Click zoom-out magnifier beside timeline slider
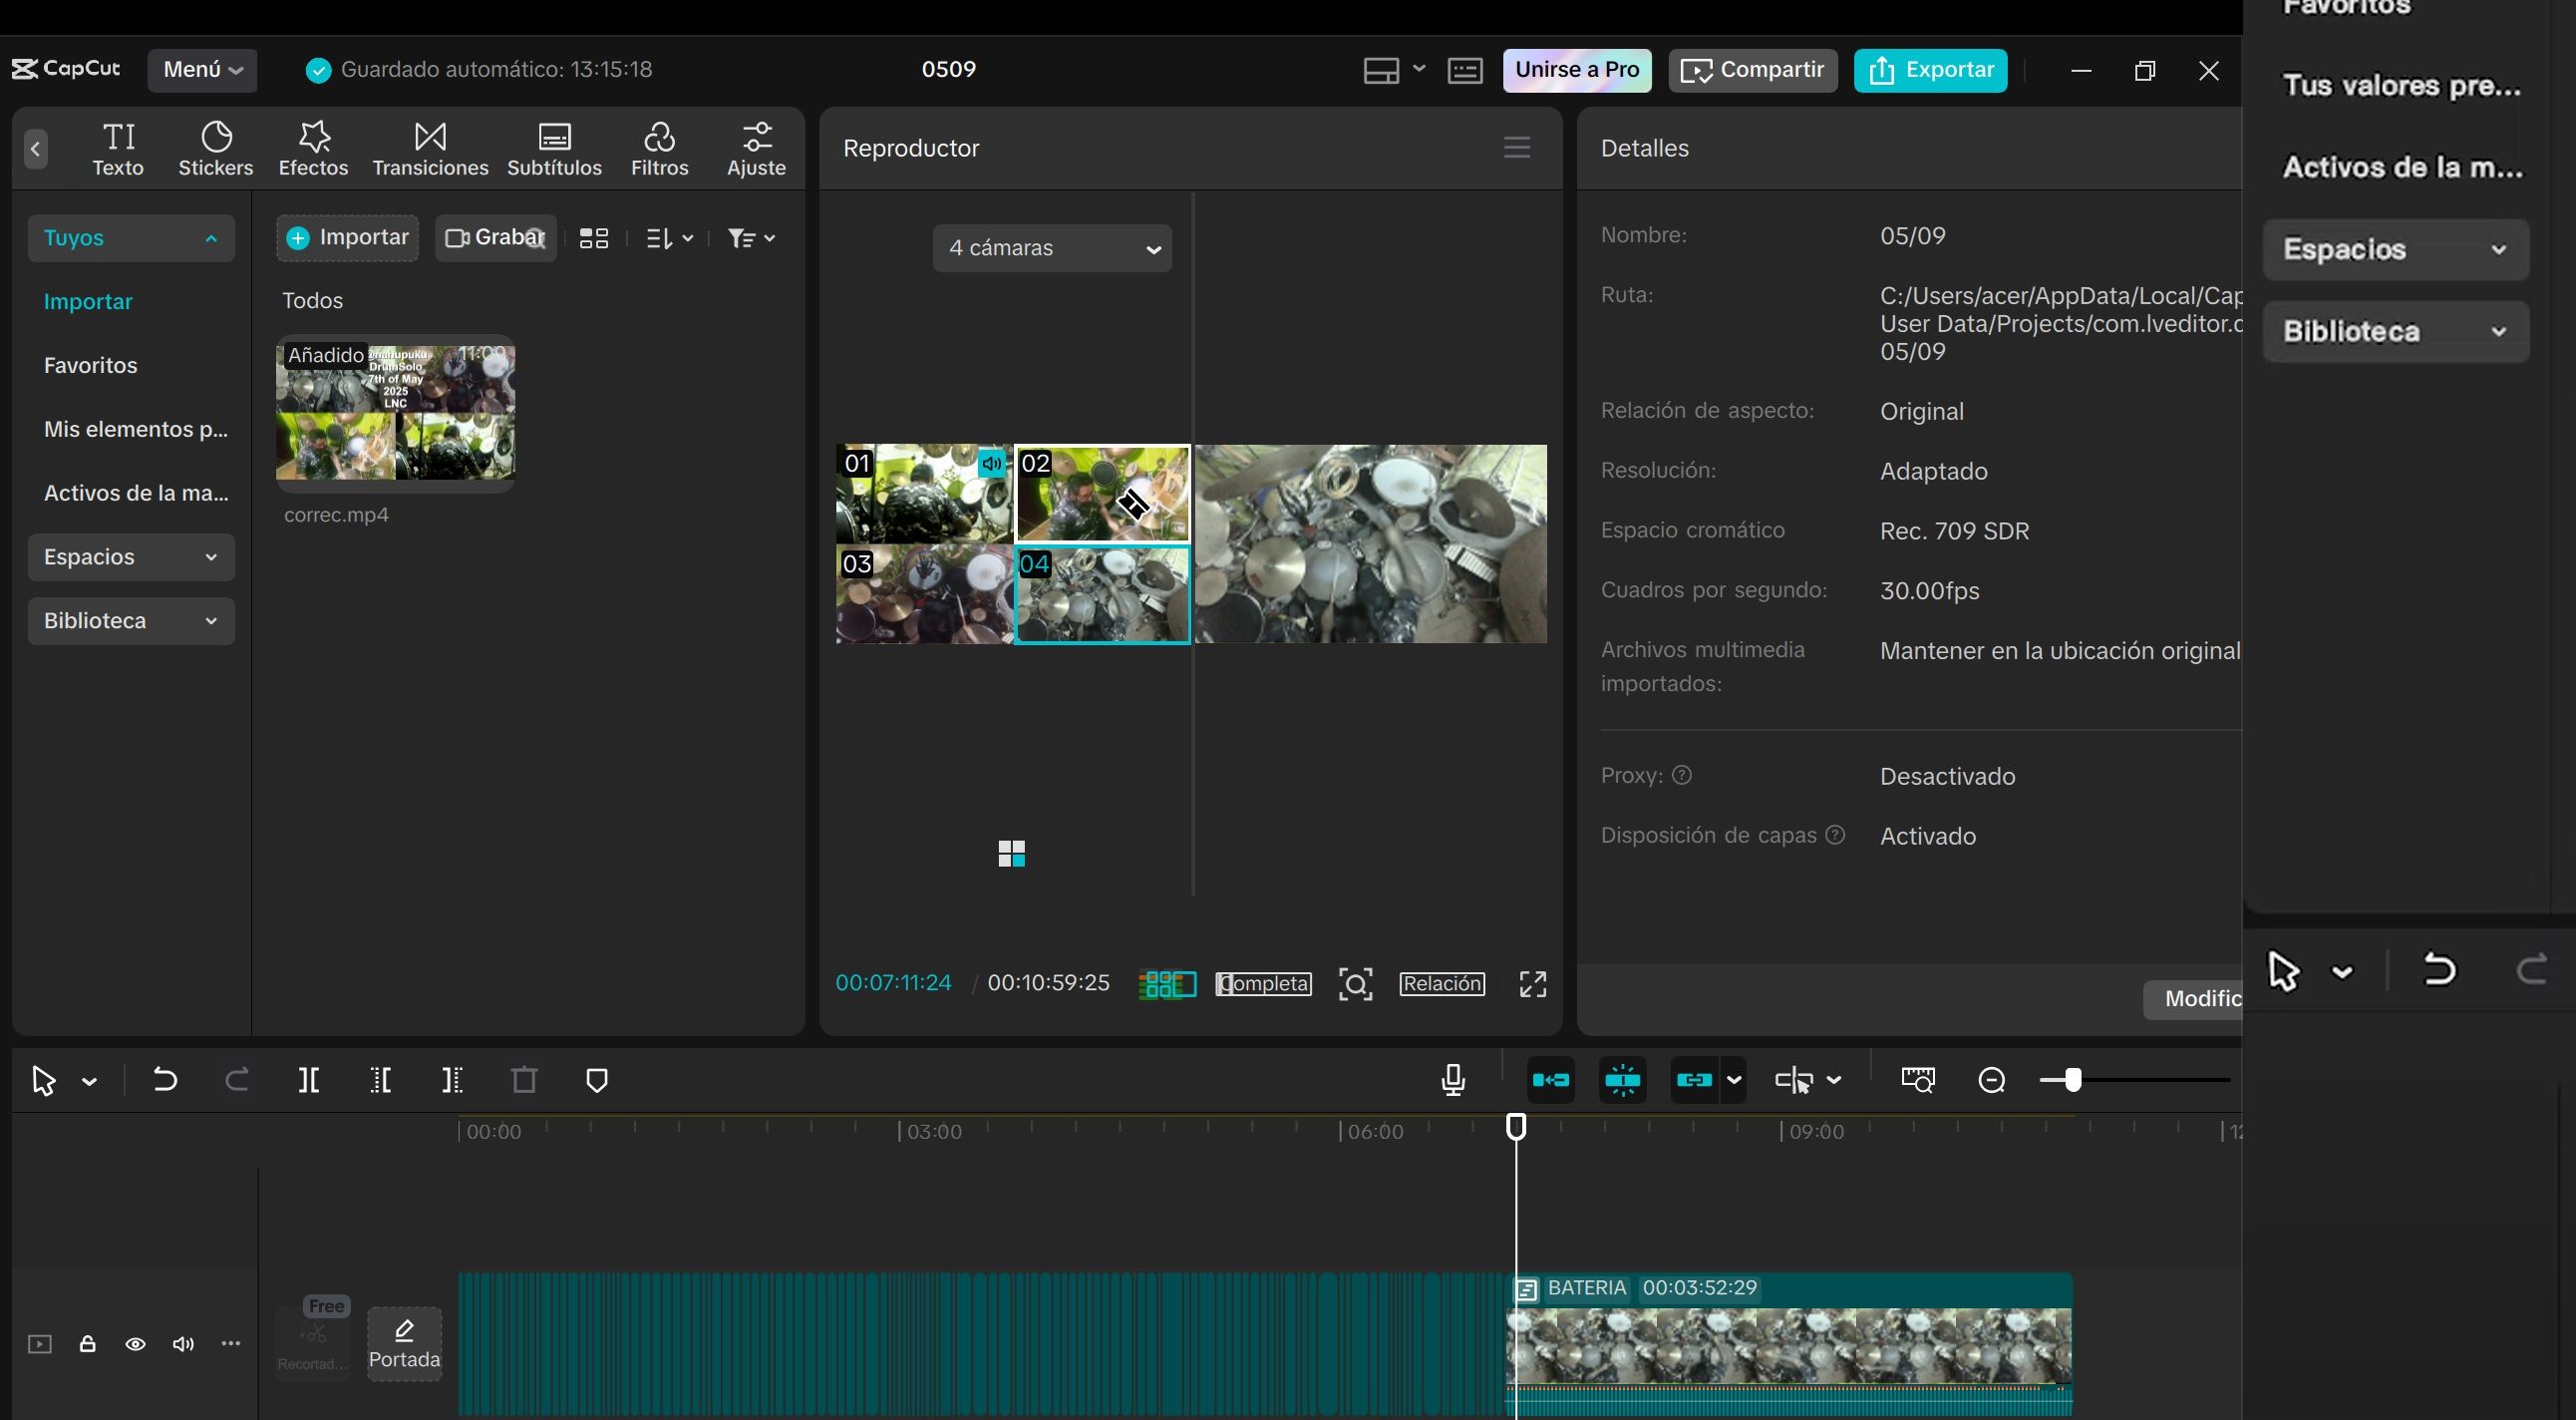2576x1420 pixels. click(1991, 1080)
